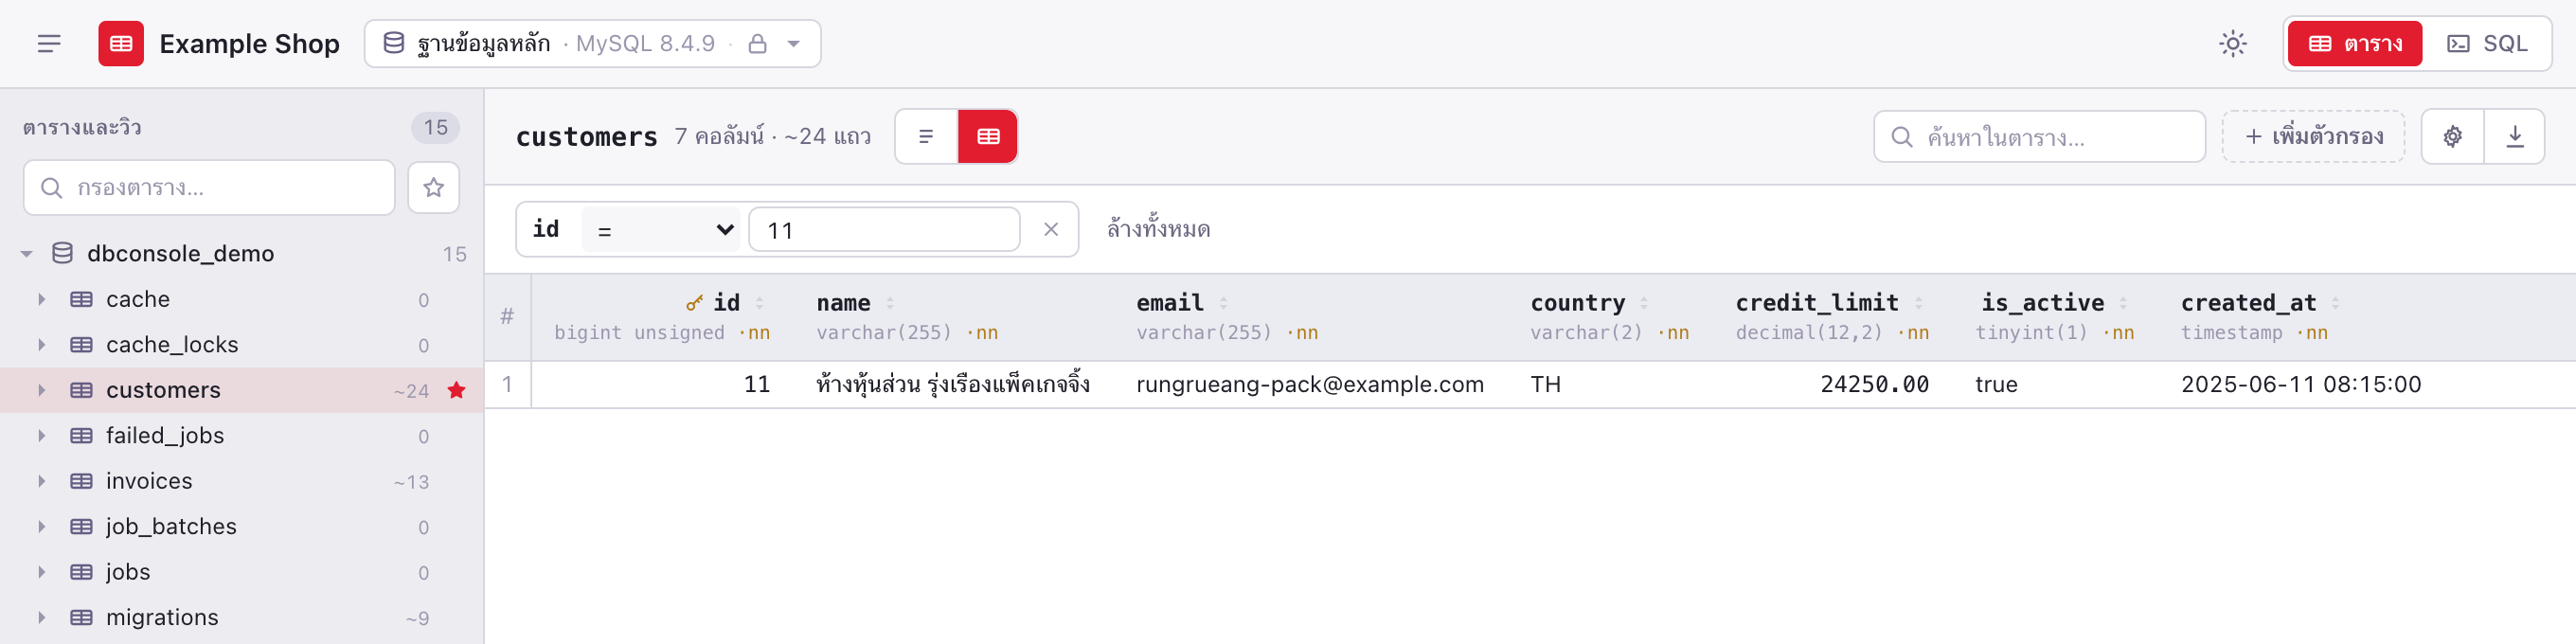Expand the invoices table node

[42, 482]
